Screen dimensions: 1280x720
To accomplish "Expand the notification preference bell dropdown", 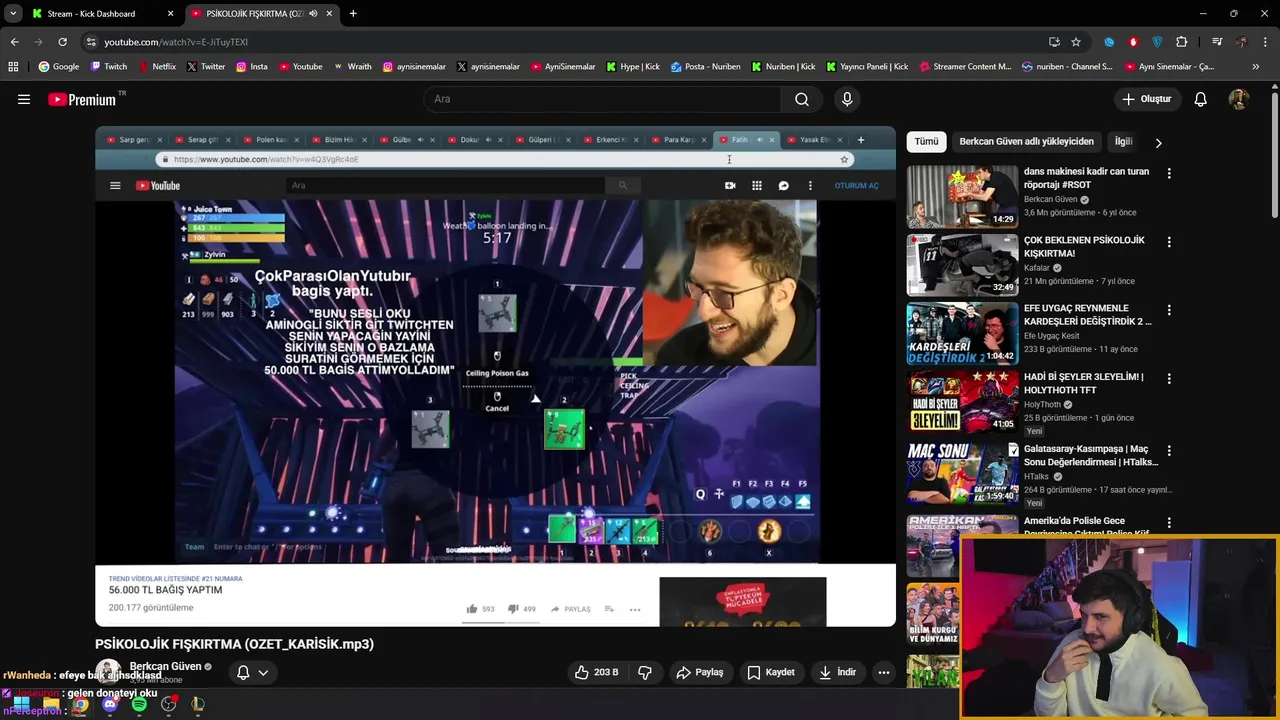I will [252, 672].
